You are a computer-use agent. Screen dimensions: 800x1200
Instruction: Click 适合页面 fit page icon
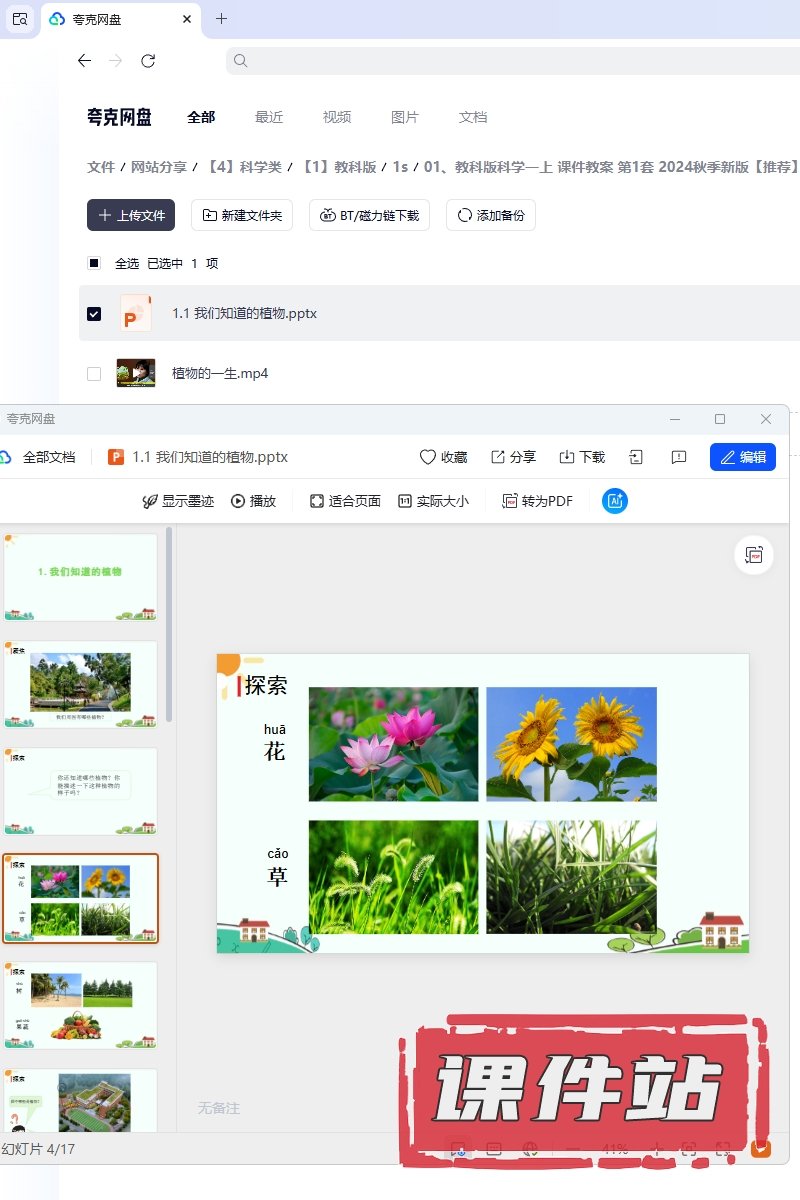pyautogui.click(x=317, y=501)
